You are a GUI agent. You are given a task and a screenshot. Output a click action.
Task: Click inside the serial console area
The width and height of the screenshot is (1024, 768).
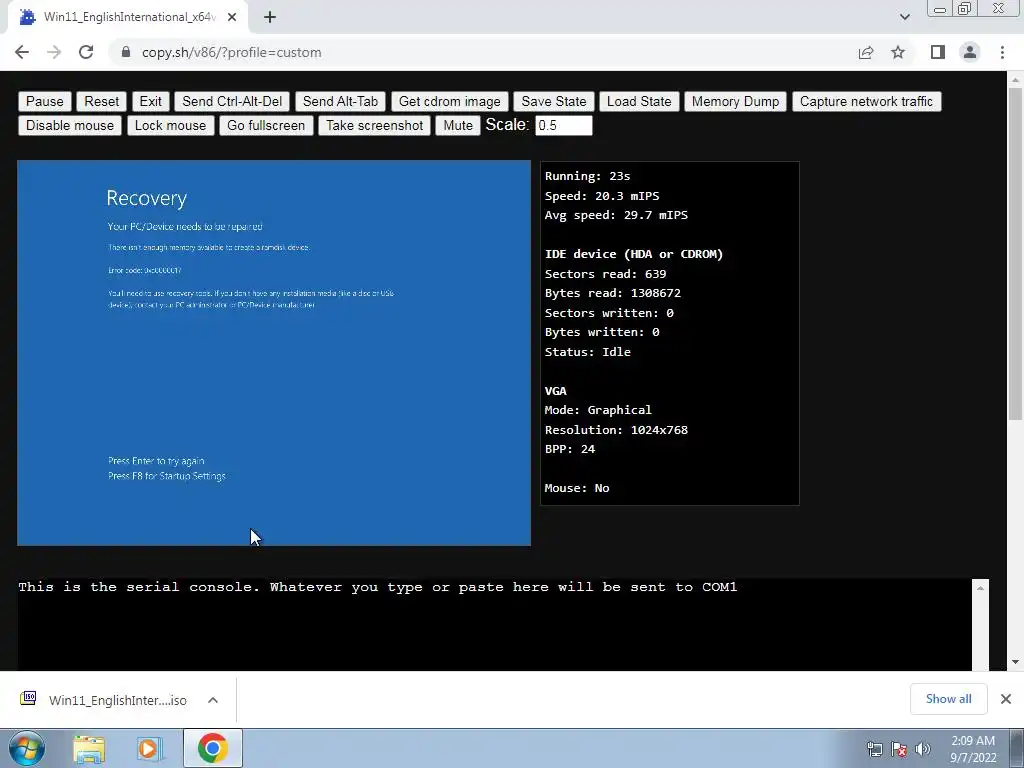coord(494,624)
